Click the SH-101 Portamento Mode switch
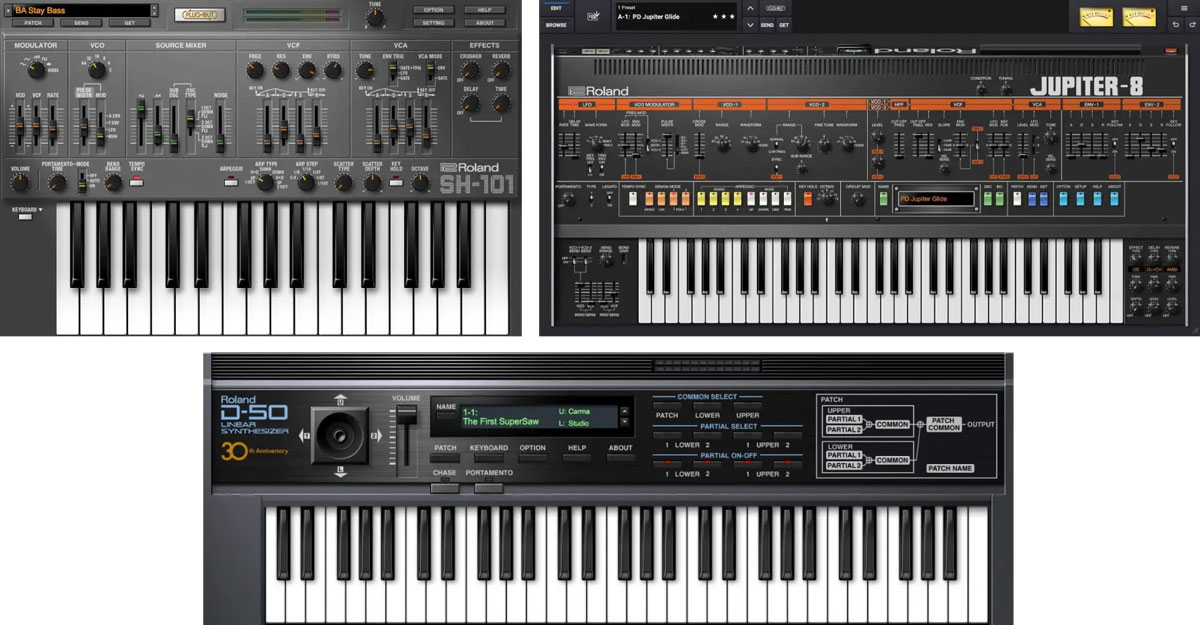 pyautogui.click(x=84, y=181)
